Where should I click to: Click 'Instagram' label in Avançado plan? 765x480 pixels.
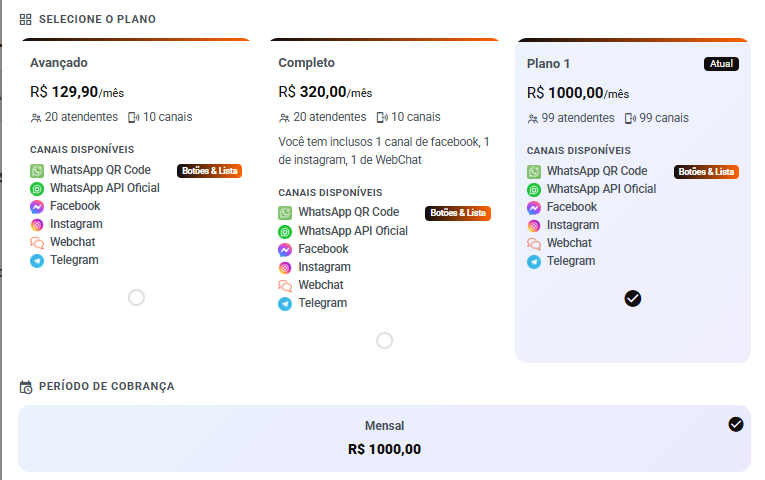[x=76, y=224]
